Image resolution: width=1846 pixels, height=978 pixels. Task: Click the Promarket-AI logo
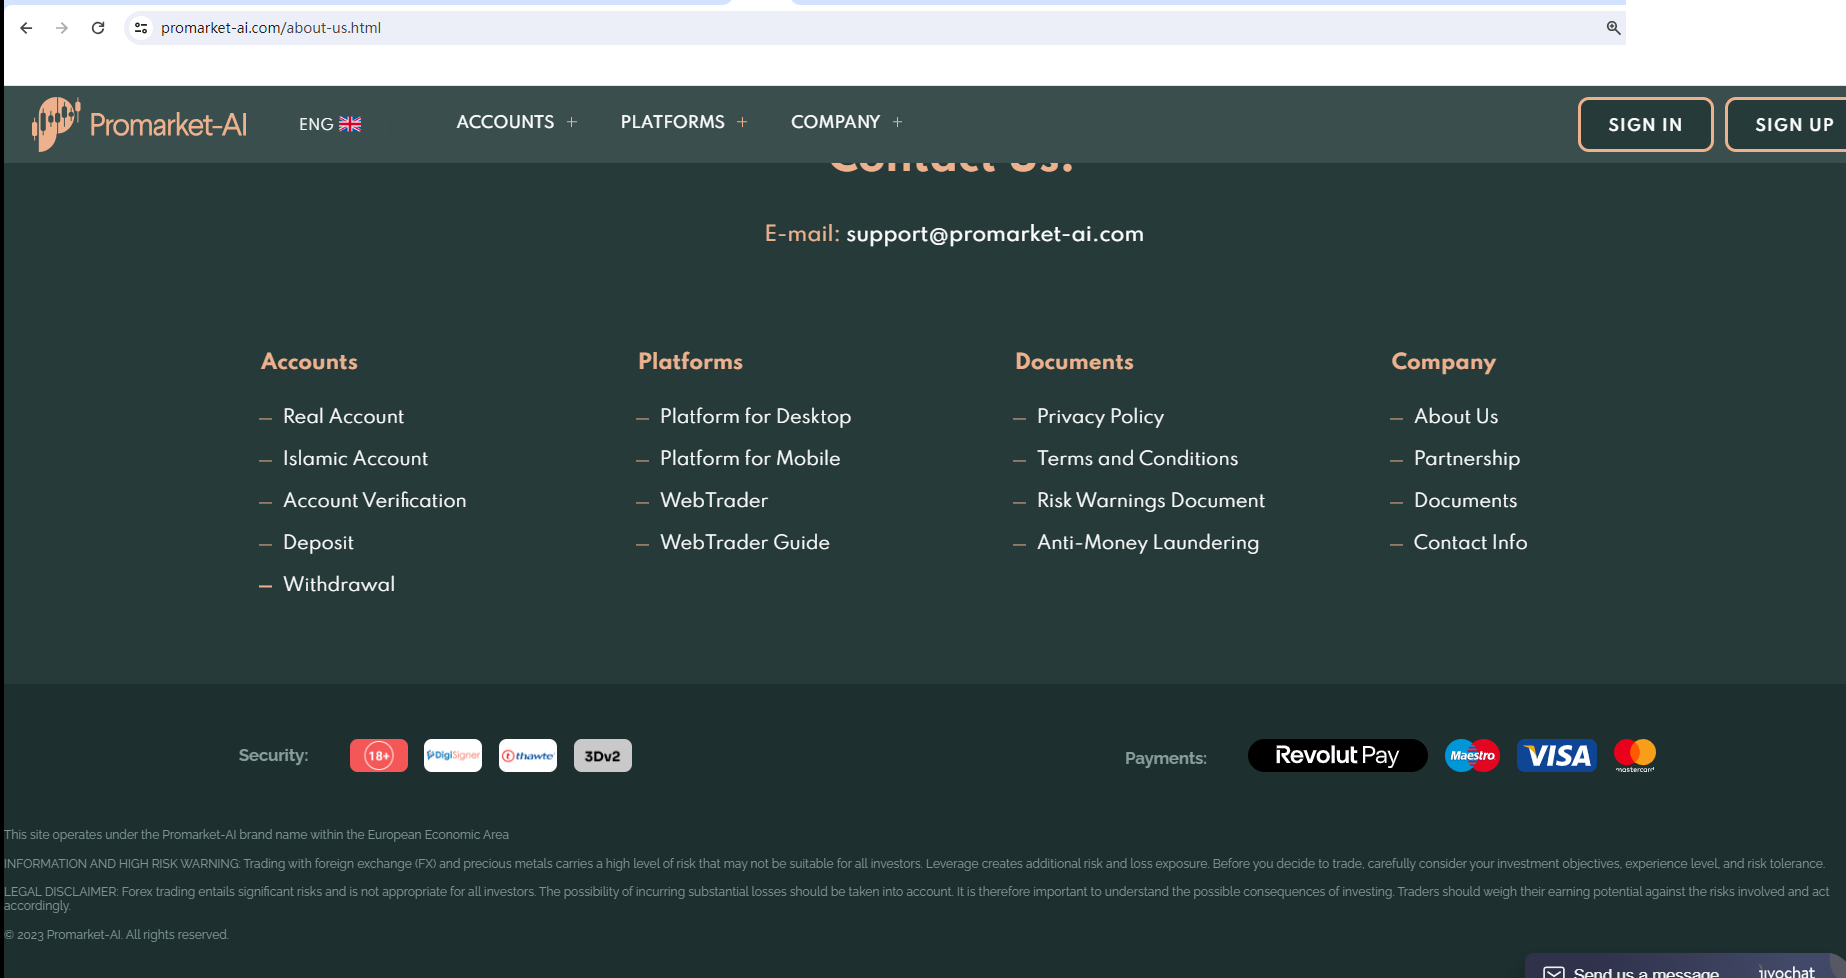click(x=140, y=124)
